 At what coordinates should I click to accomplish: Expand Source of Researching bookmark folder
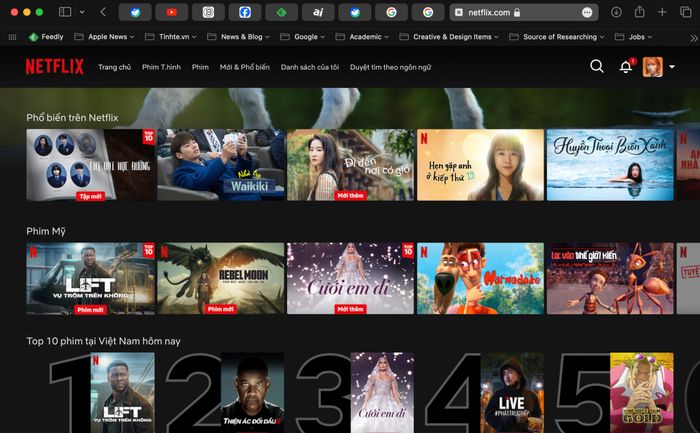557,37
